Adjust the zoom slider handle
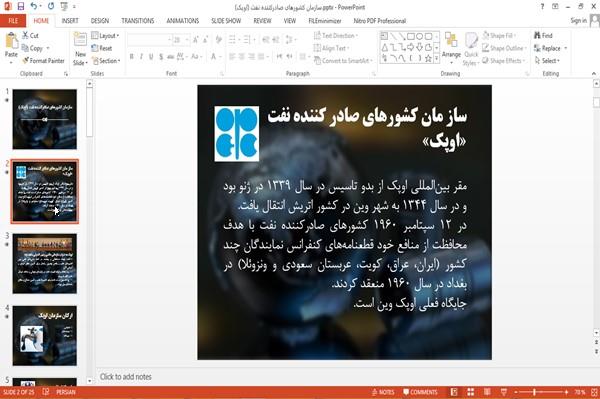Image resolution: width=600 pixels, height=399 pixels. (535, 392)
